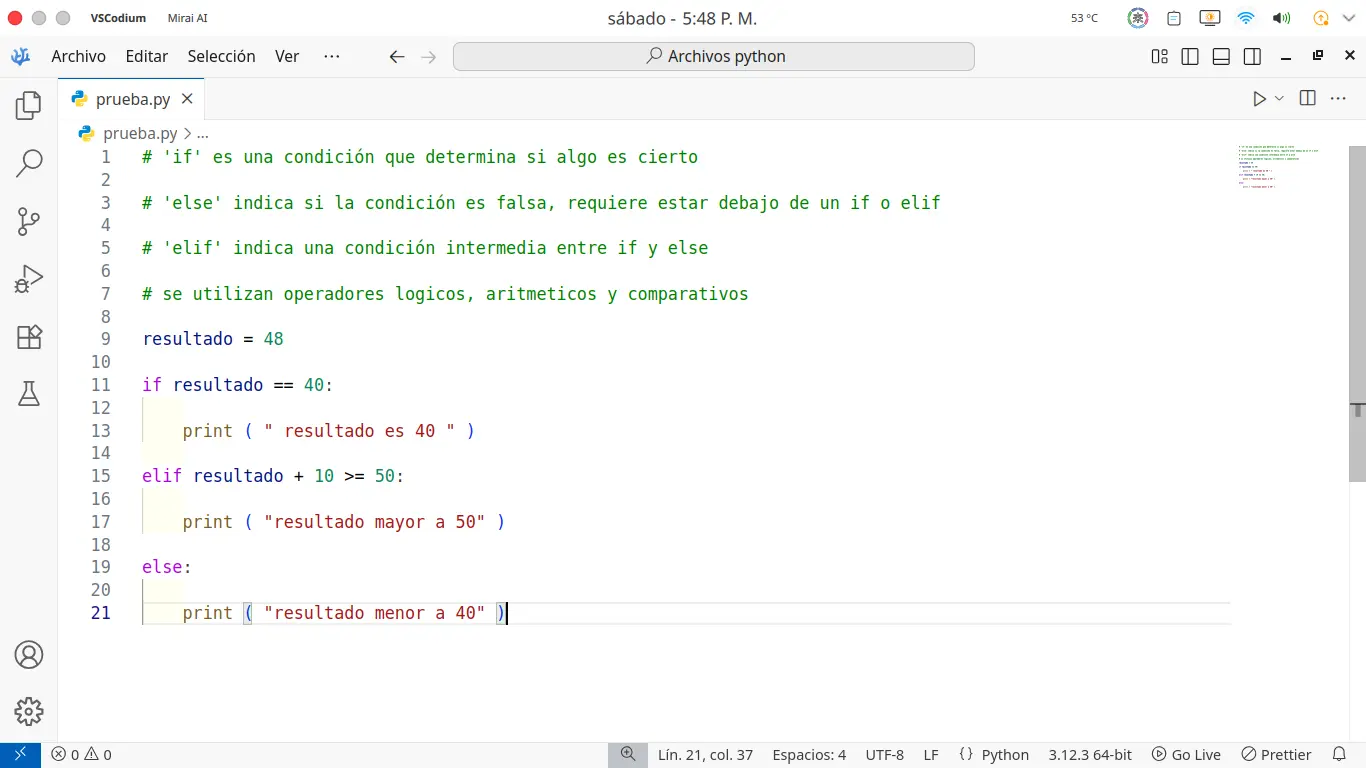Open the notifications bell

1339,755
